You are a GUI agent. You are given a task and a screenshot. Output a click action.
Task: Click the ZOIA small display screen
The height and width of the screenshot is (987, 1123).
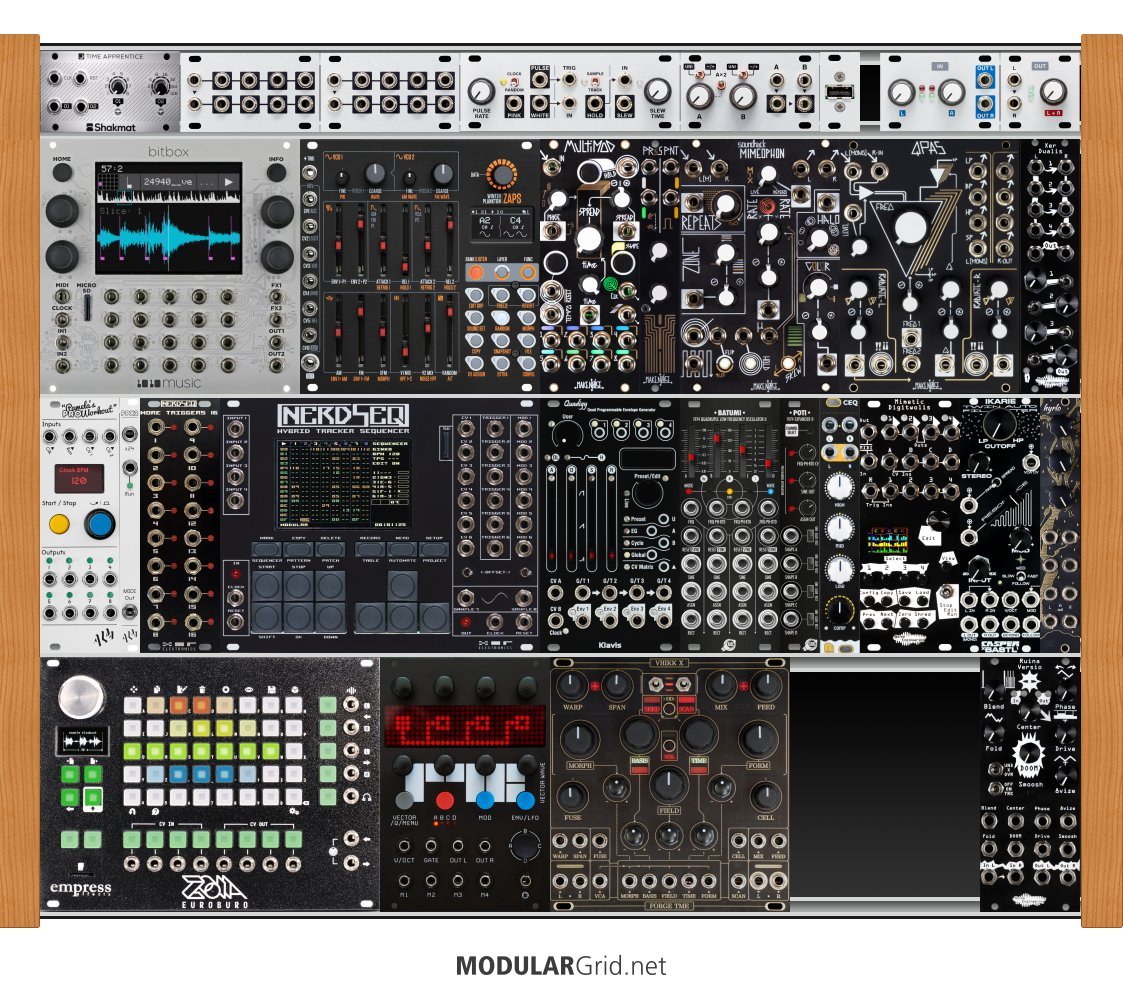[82, 741]
